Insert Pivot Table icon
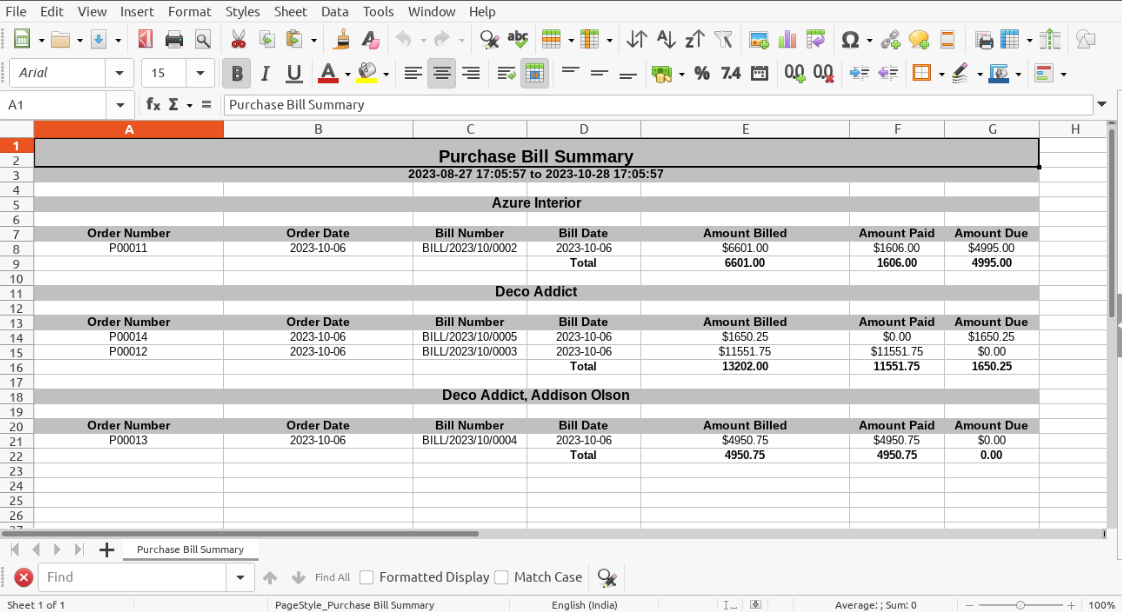Viewport: 1122px width, 612px height. (x=816, y=39)
